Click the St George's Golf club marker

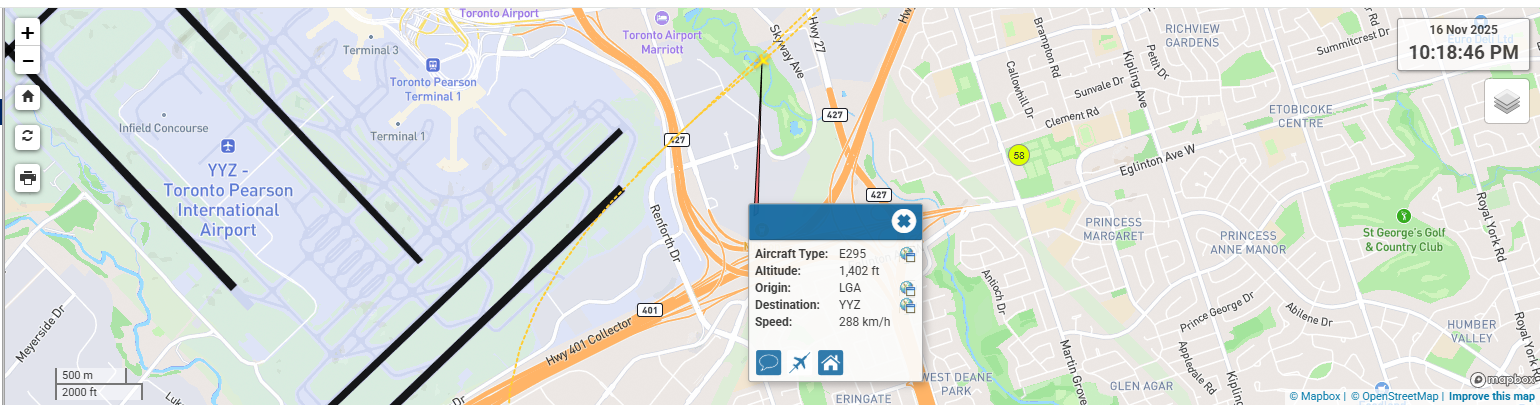(x=1403, y=215)
